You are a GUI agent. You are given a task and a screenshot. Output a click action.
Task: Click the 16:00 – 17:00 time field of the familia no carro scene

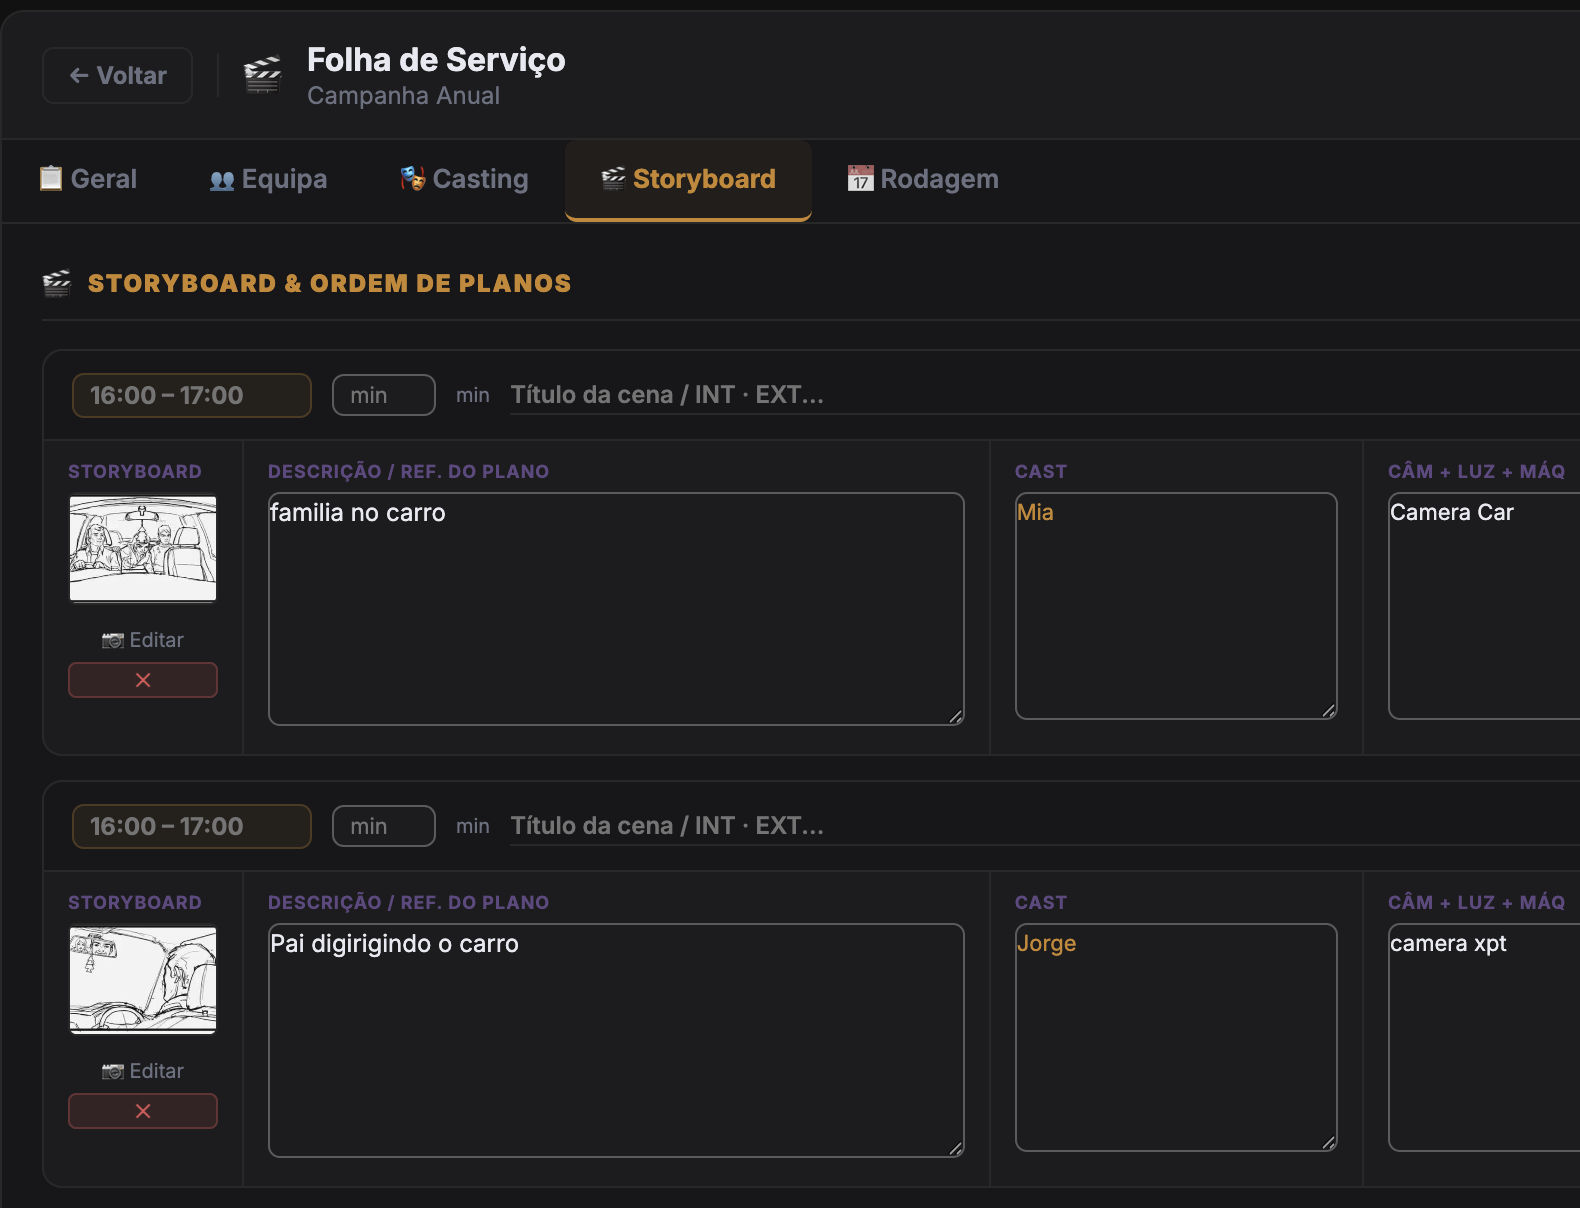point(192,395)
